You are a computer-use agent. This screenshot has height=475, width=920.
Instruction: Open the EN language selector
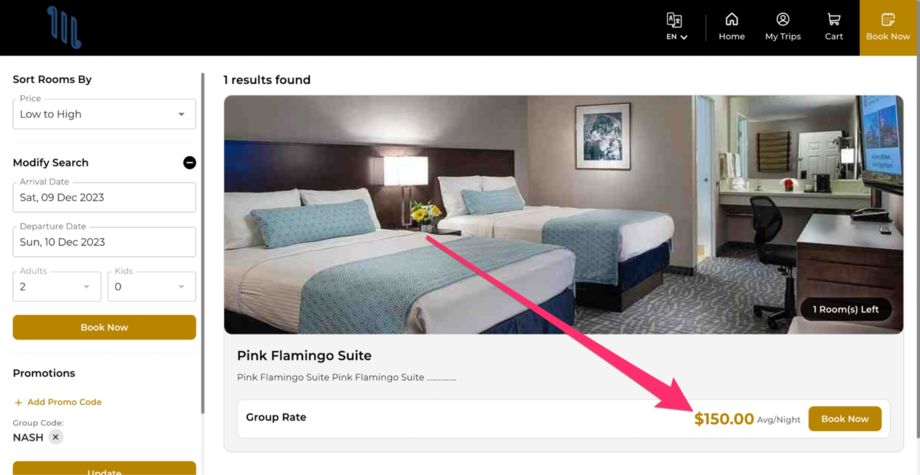[x=676, y=28]
